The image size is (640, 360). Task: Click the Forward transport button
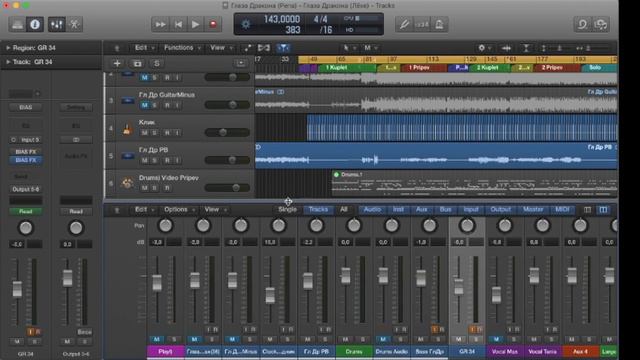coord(160,24)
